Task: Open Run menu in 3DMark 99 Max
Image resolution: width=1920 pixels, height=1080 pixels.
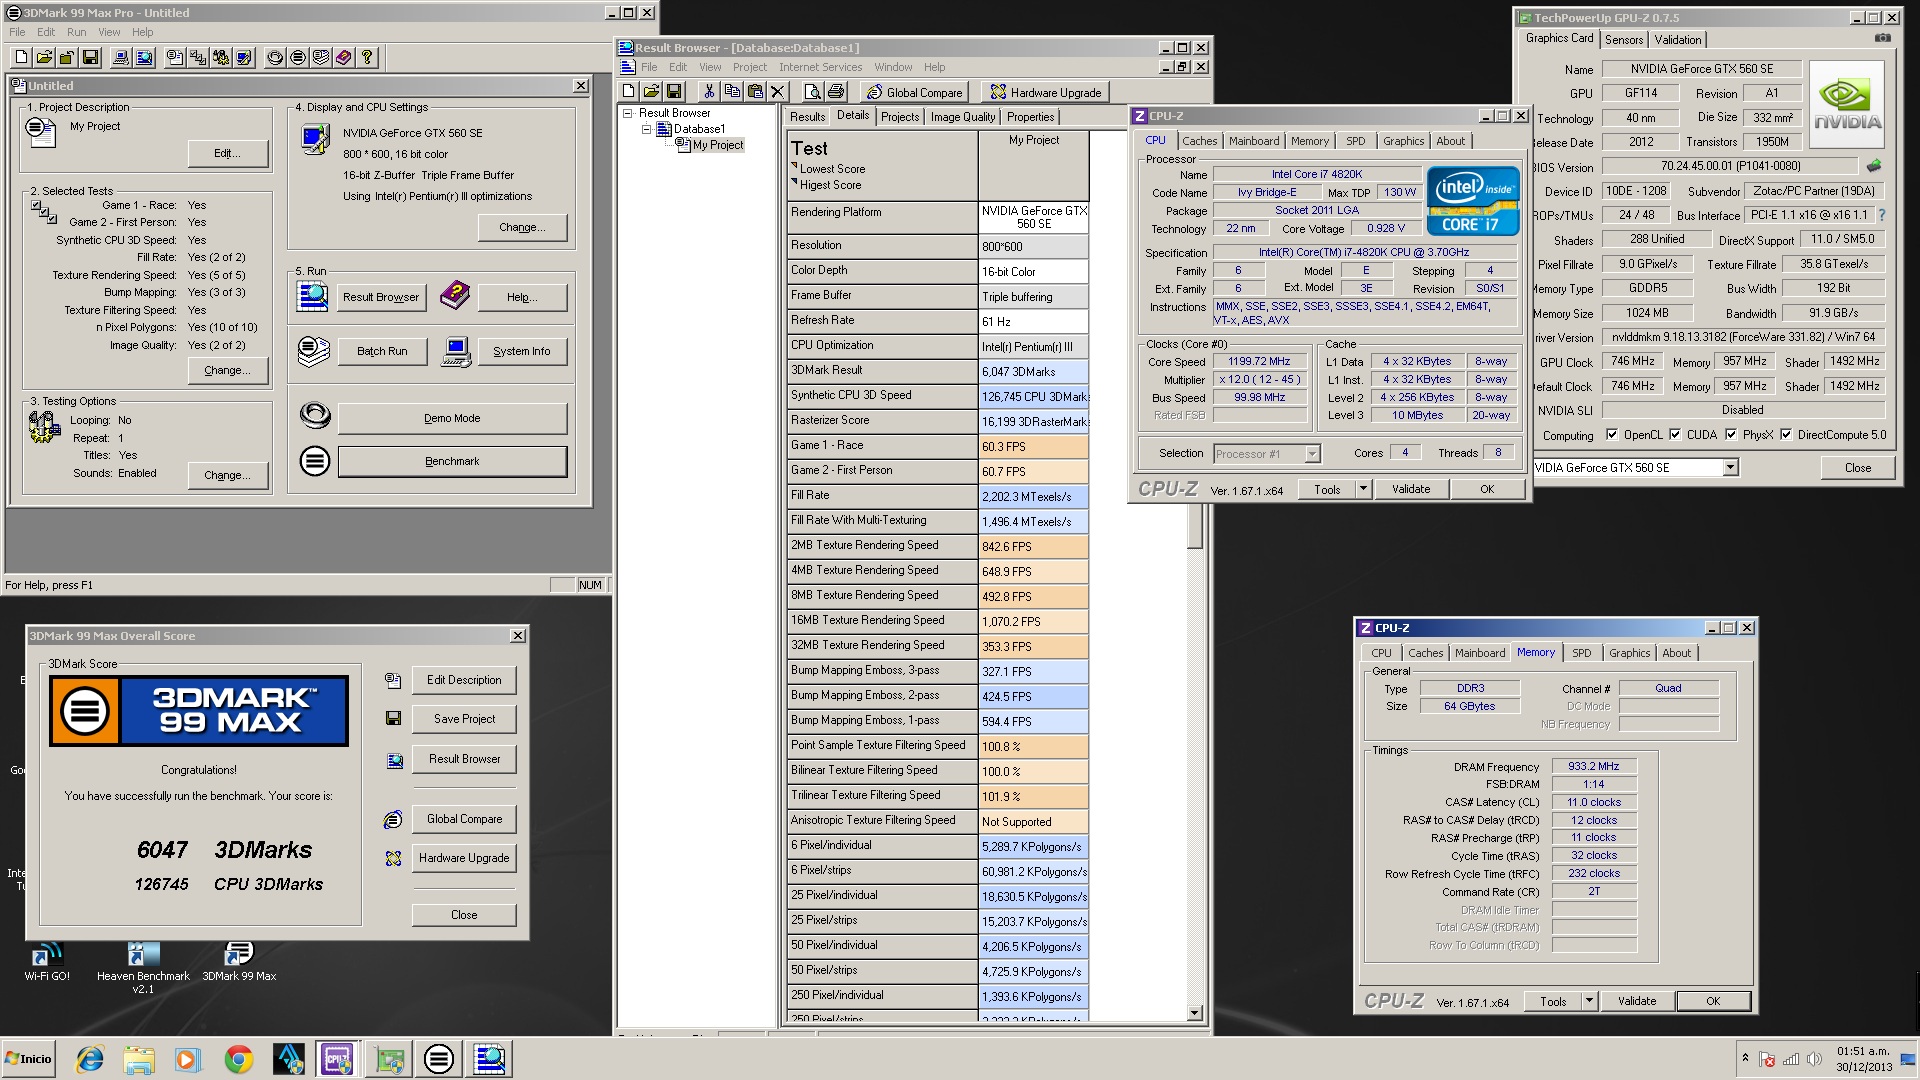Action: click(x=76, y=32)
